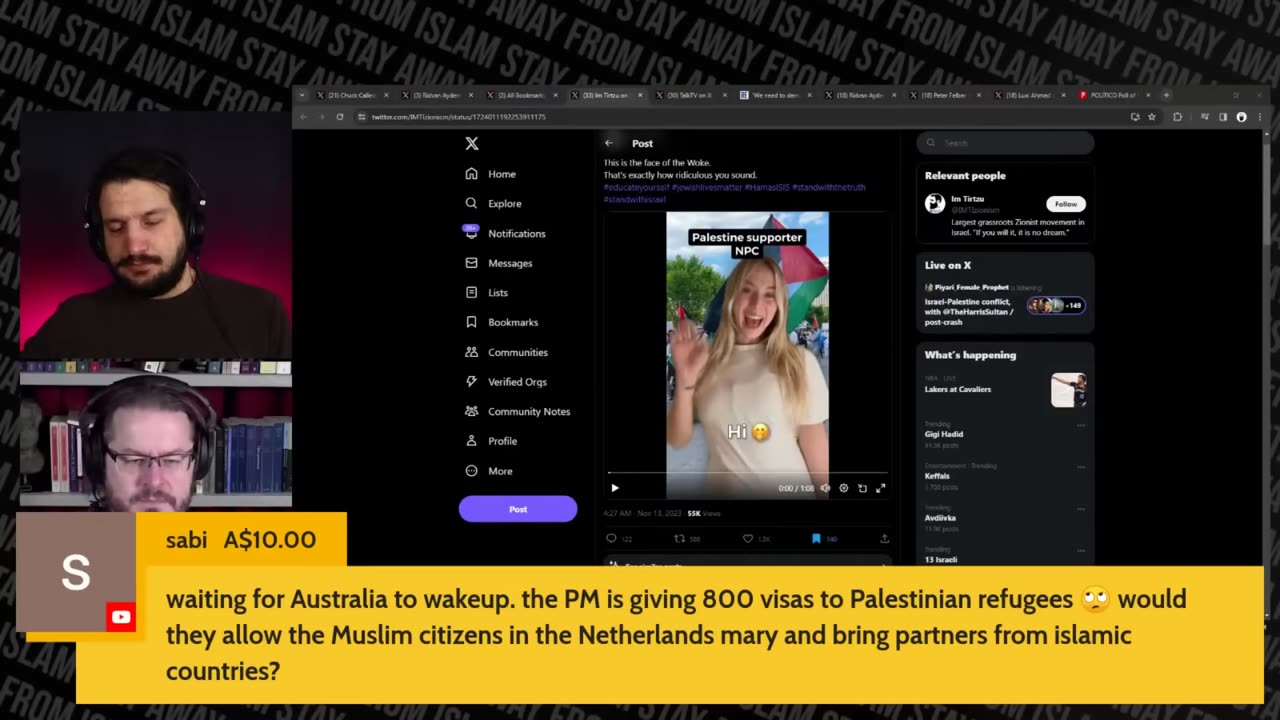Like the post with heart icon
Image resolution: width=1280 pixels, height=720 pixels.
pos(748,538)
